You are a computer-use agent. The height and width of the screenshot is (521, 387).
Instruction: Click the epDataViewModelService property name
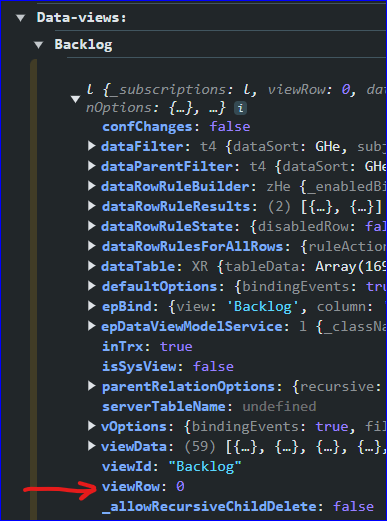pyautogui.click(x=192, y=327)
